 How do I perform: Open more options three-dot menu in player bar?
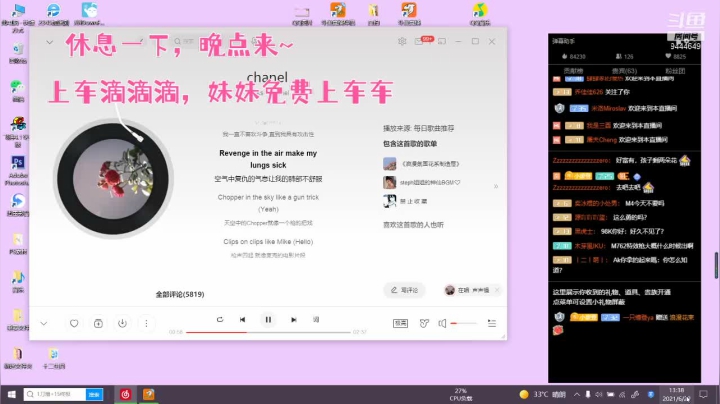pyautogui.click(x=146, y=323)
